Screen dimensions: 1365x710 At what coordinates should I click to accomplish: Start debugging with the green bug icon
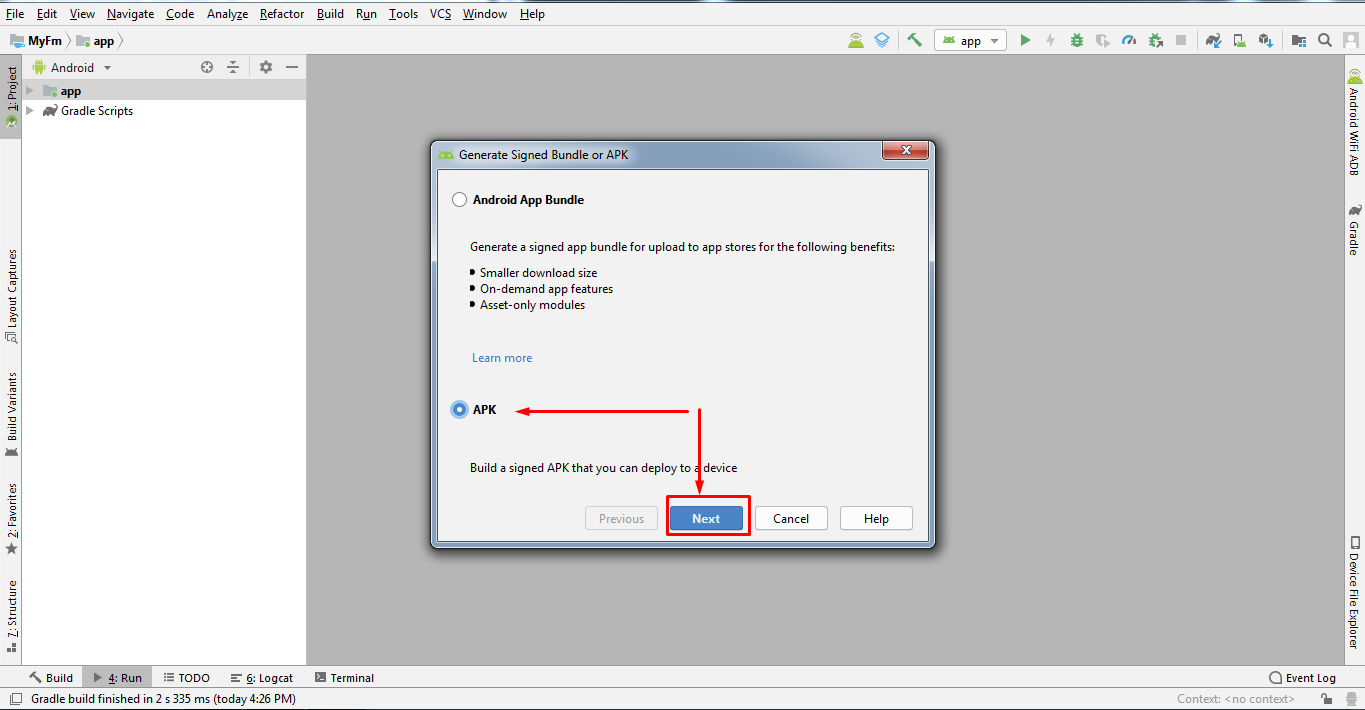pyautogui.click(x=1077, y=41)
